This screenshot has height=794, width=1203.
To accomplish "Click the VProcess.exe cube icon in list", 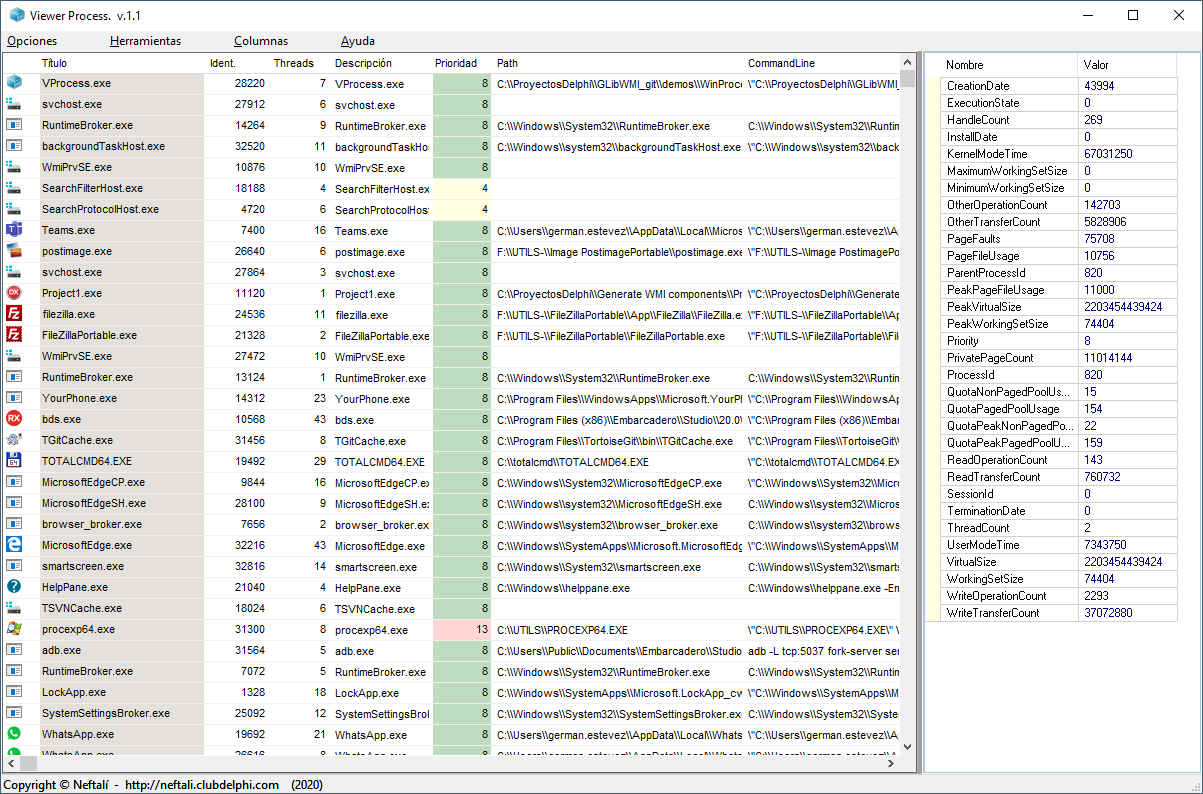I will pos(14,83).
